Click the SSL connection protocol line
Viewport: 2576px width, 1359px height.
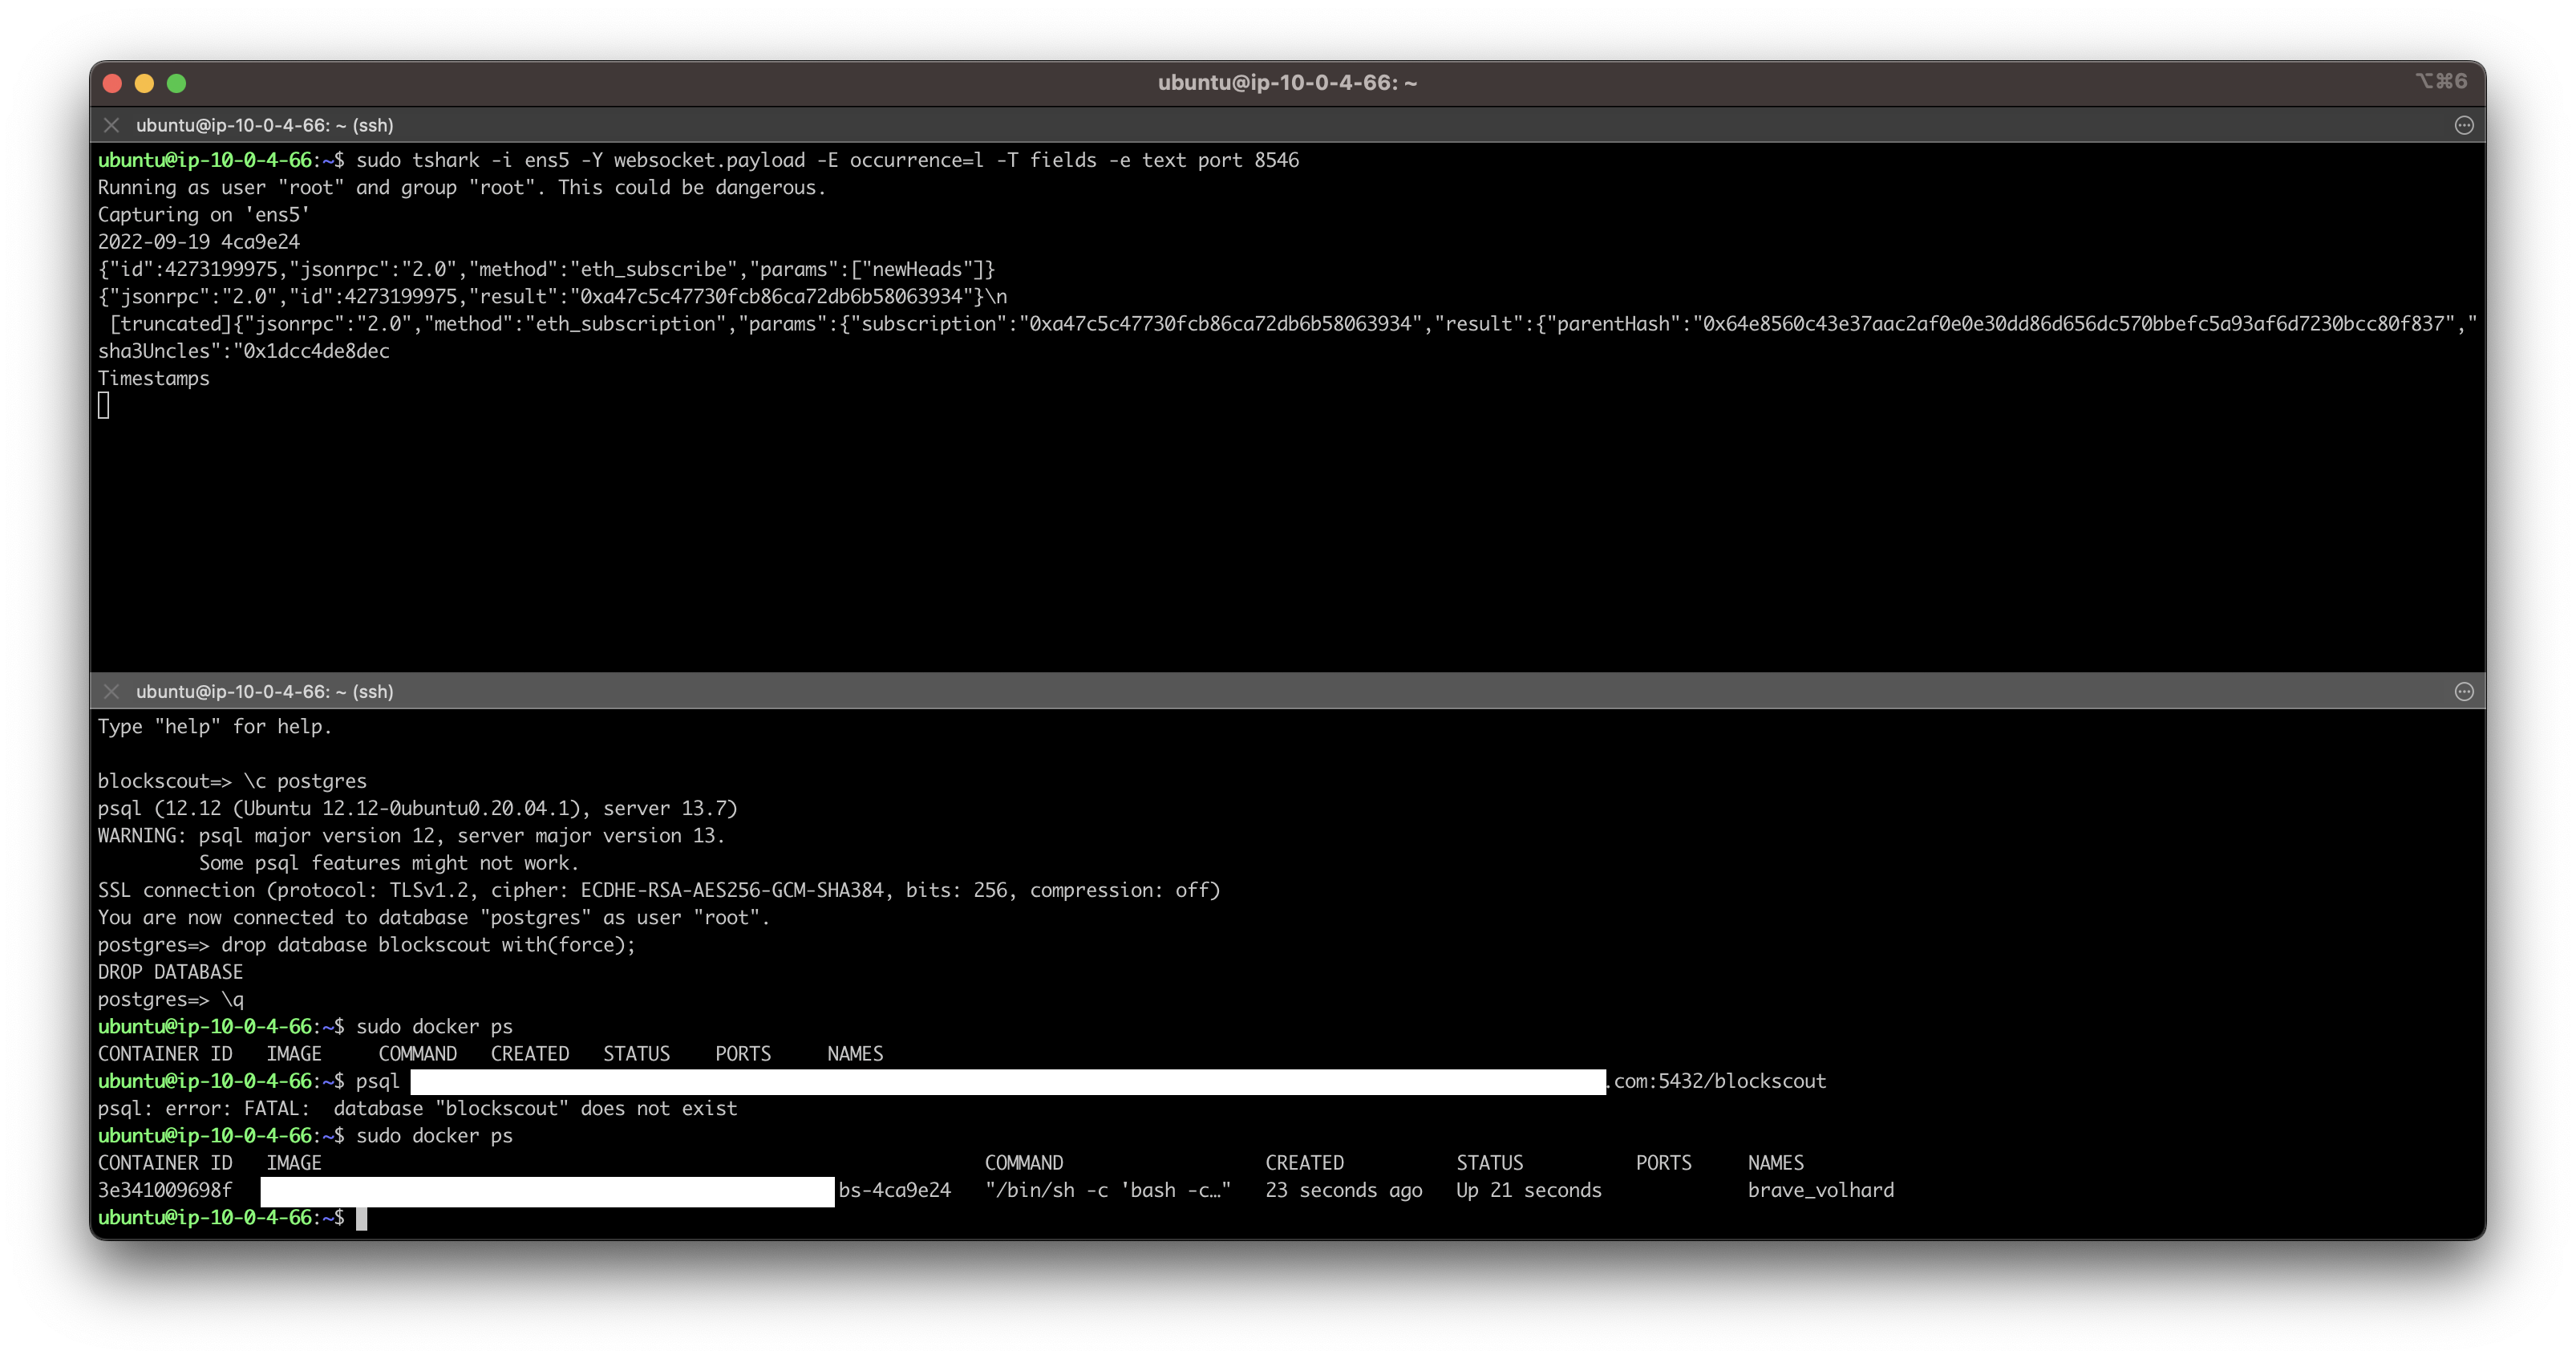tap(659, 890)
